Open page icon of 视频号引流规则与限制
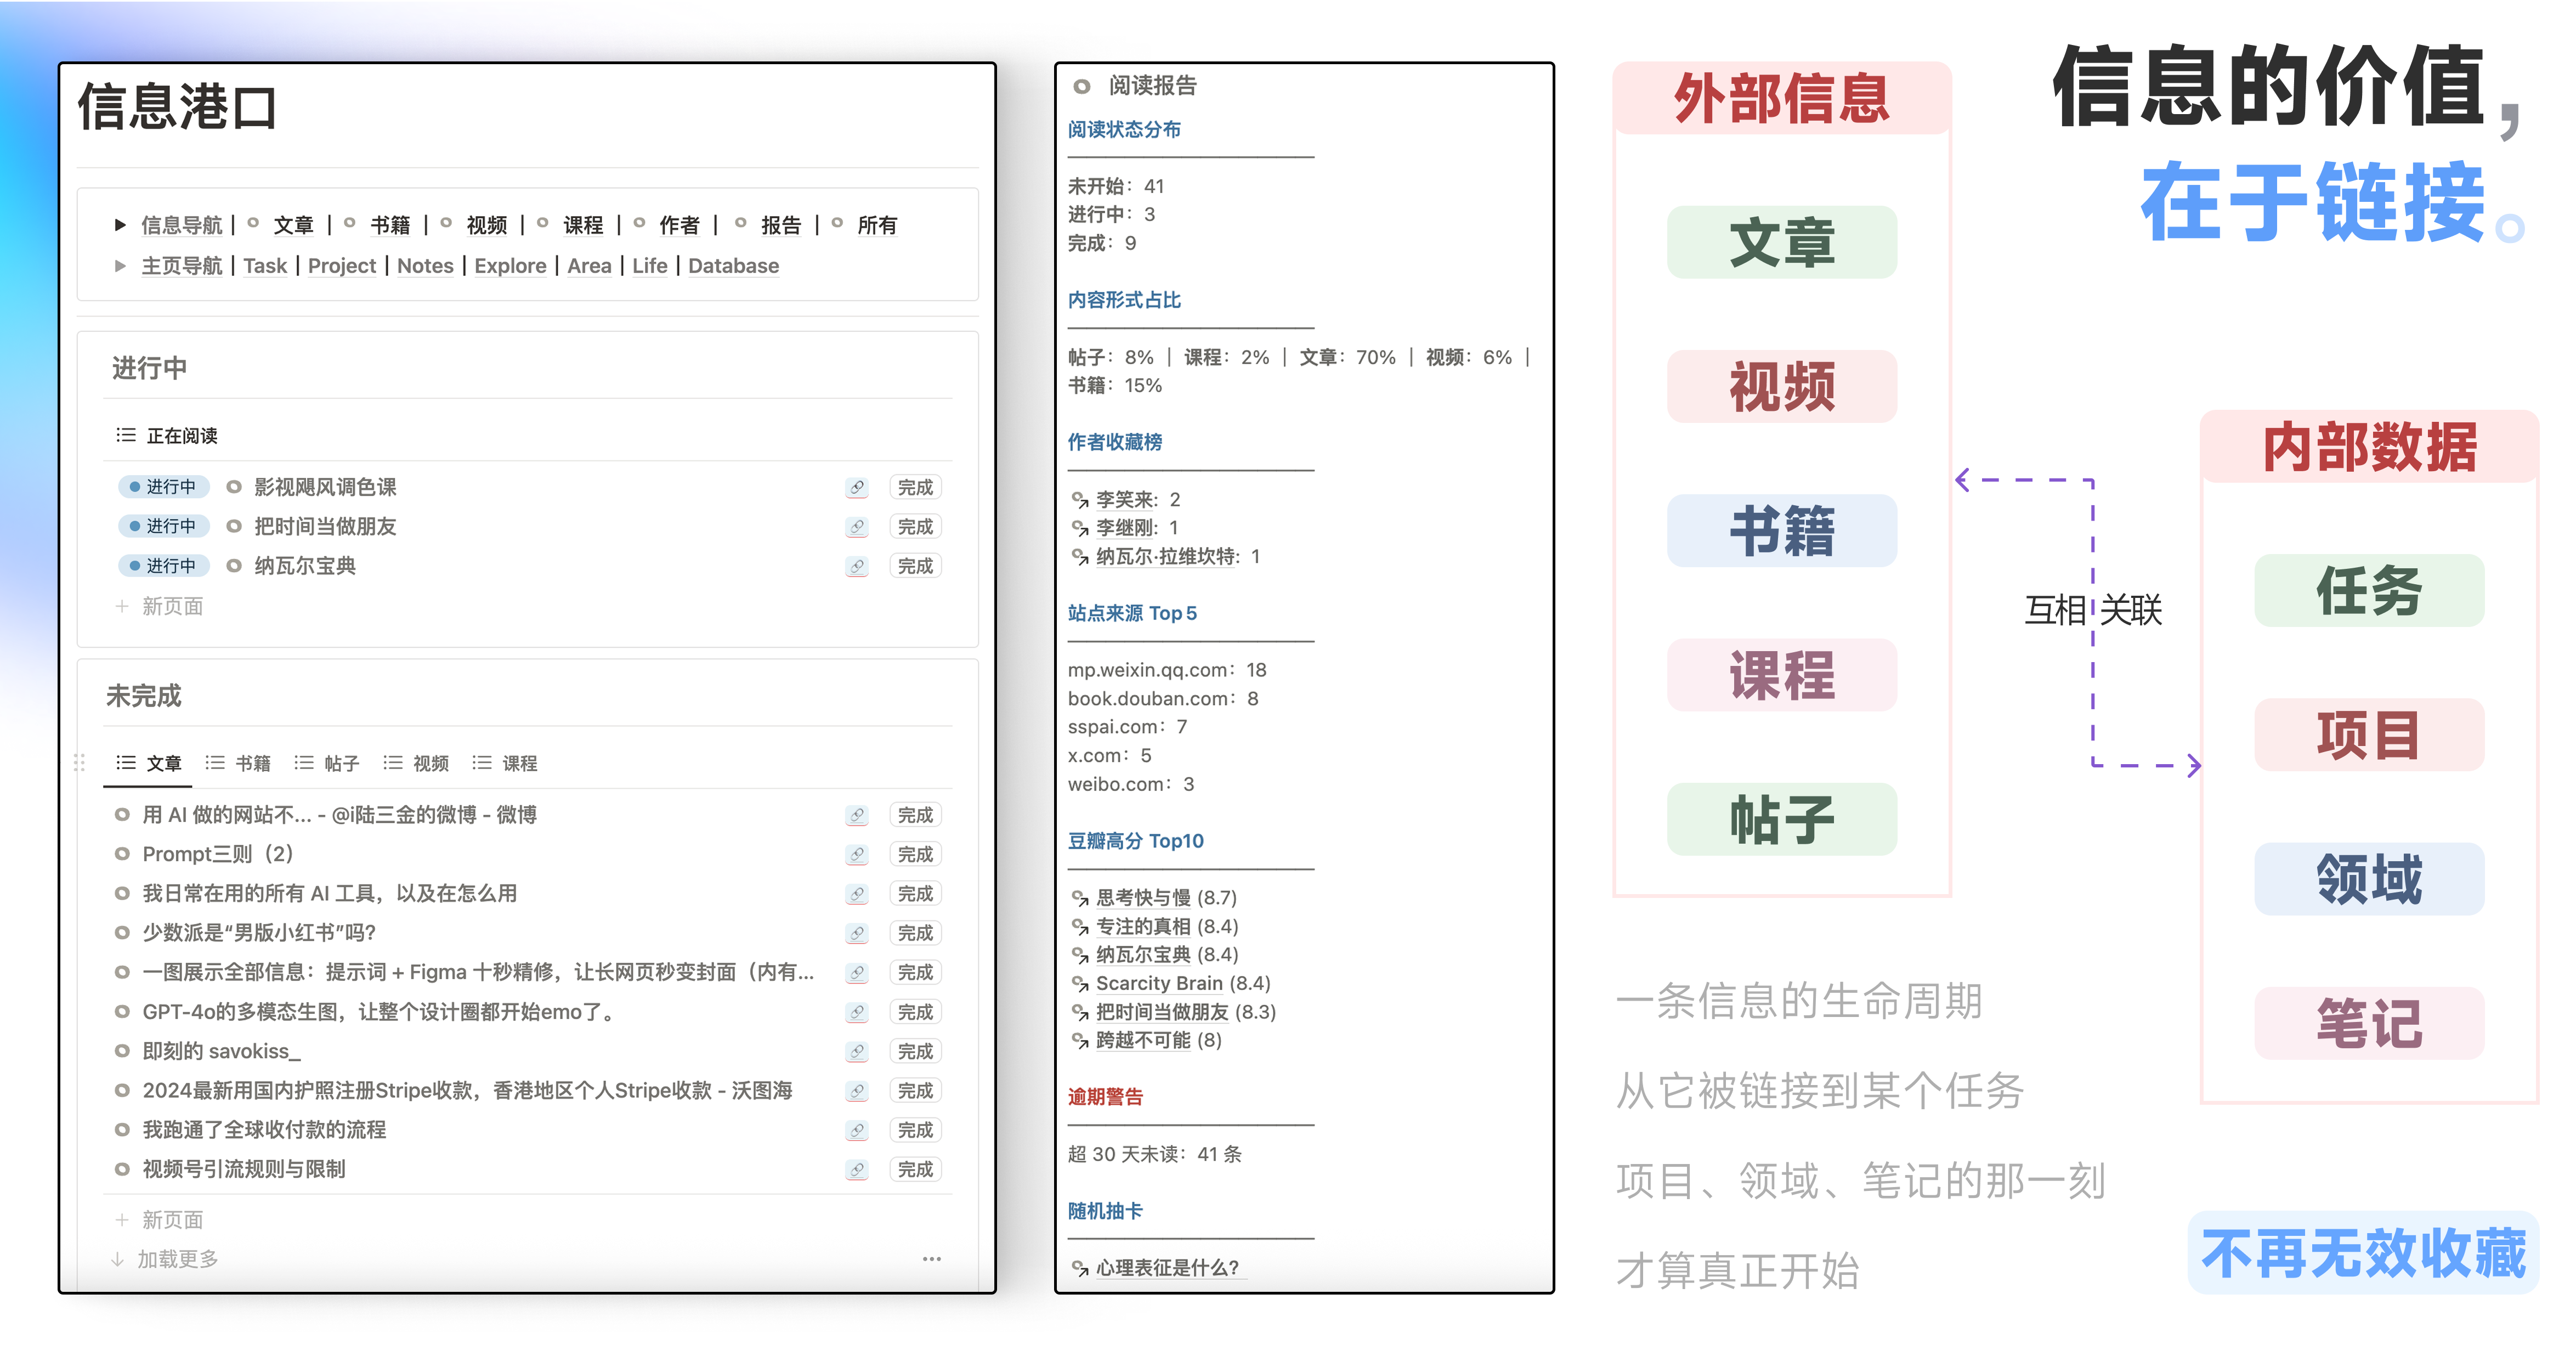Viewport: 2576px width, 1356px height. point(122,1169)
